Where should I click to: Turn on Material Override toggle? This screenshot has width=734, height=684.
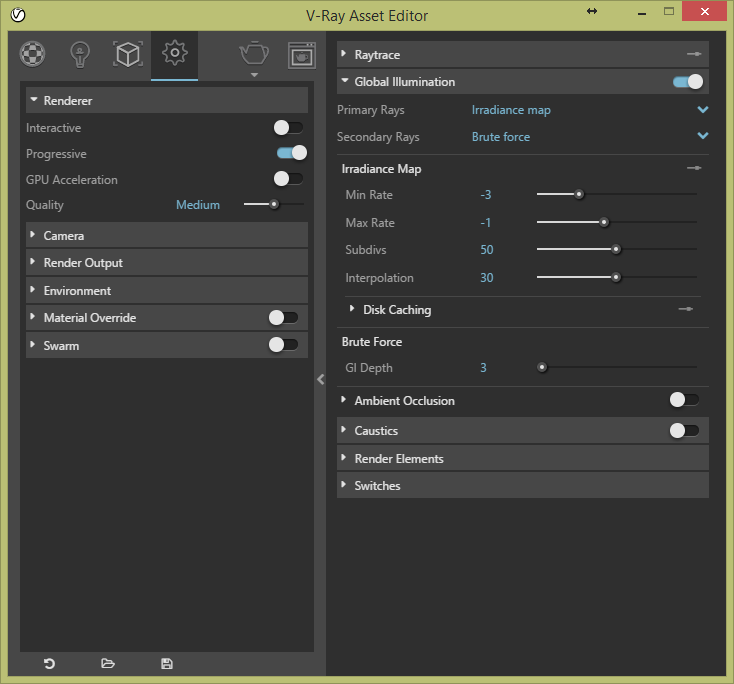pos(283,317)
